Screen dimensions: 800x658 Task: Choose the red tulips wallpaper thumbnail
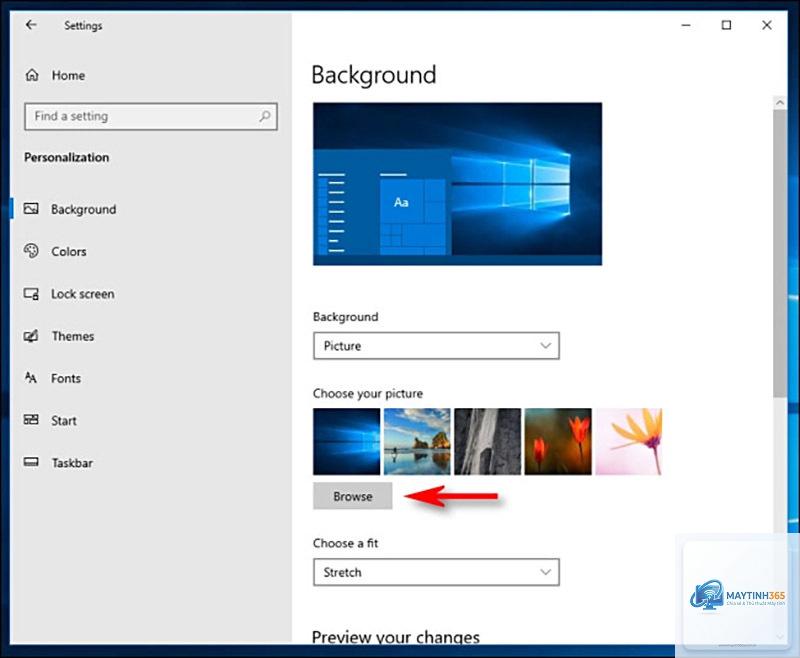pyautogui.click(x=558, y=441)
